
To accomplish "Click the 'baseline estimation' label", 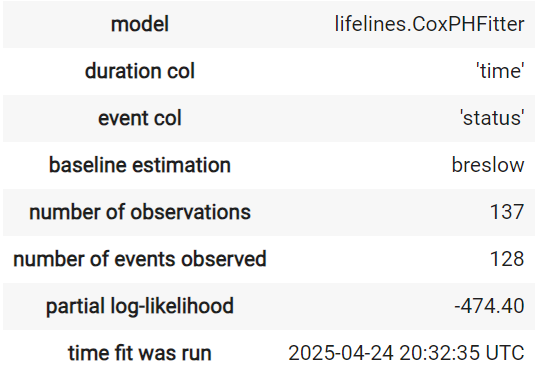I will (140, 165).
